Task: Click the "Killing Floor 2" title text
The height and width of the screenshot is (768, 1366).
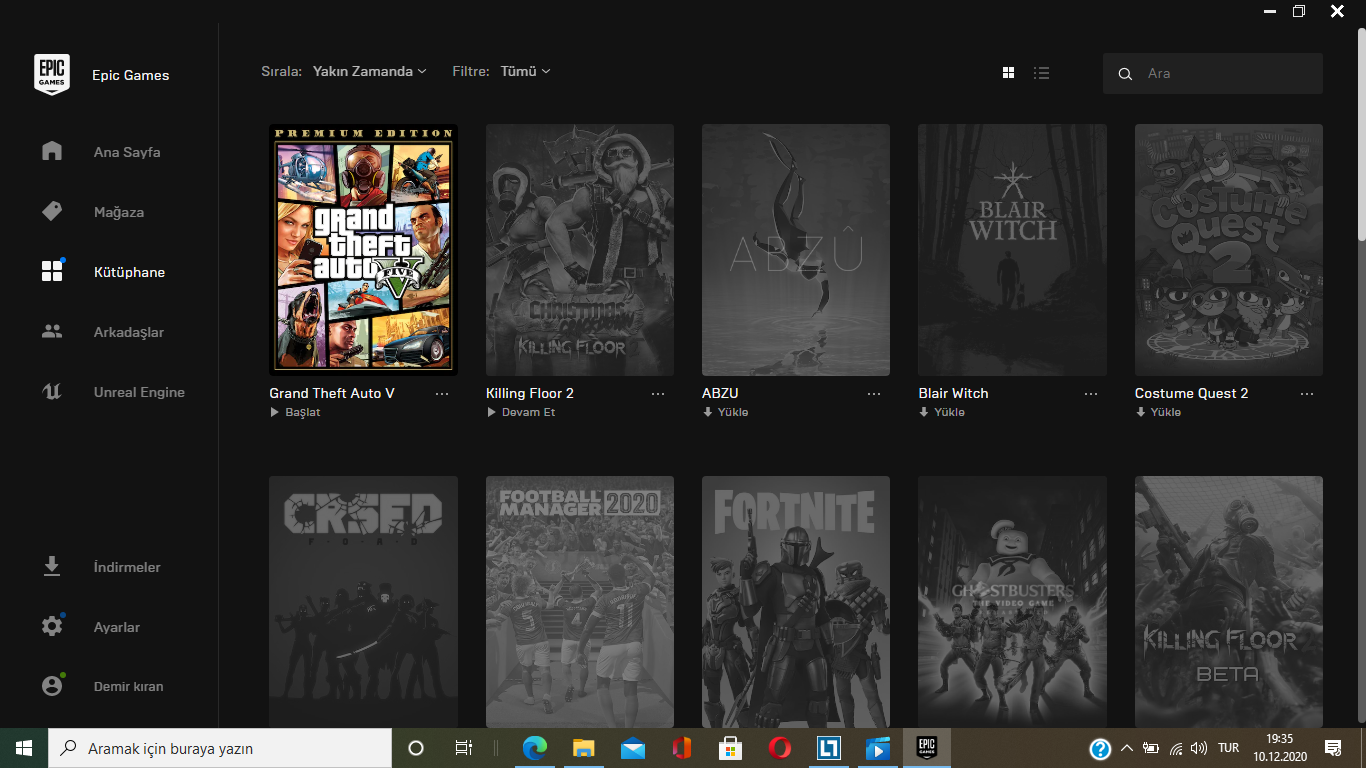Action: pyautogui.click(x=530, y=393)
